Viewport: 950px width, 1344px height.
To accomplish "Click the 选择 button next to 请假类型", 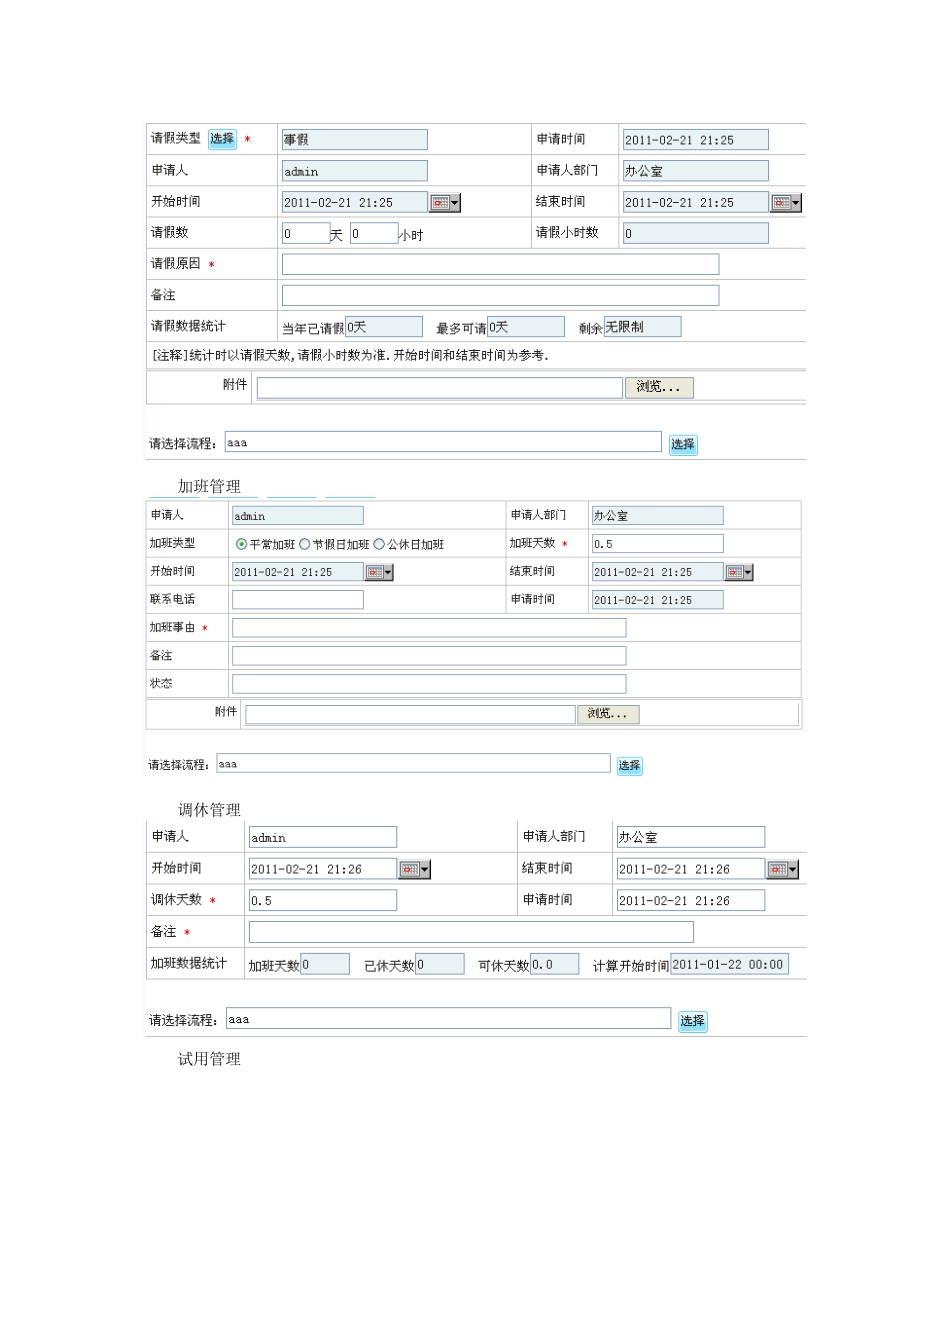I will pos(222,139).
